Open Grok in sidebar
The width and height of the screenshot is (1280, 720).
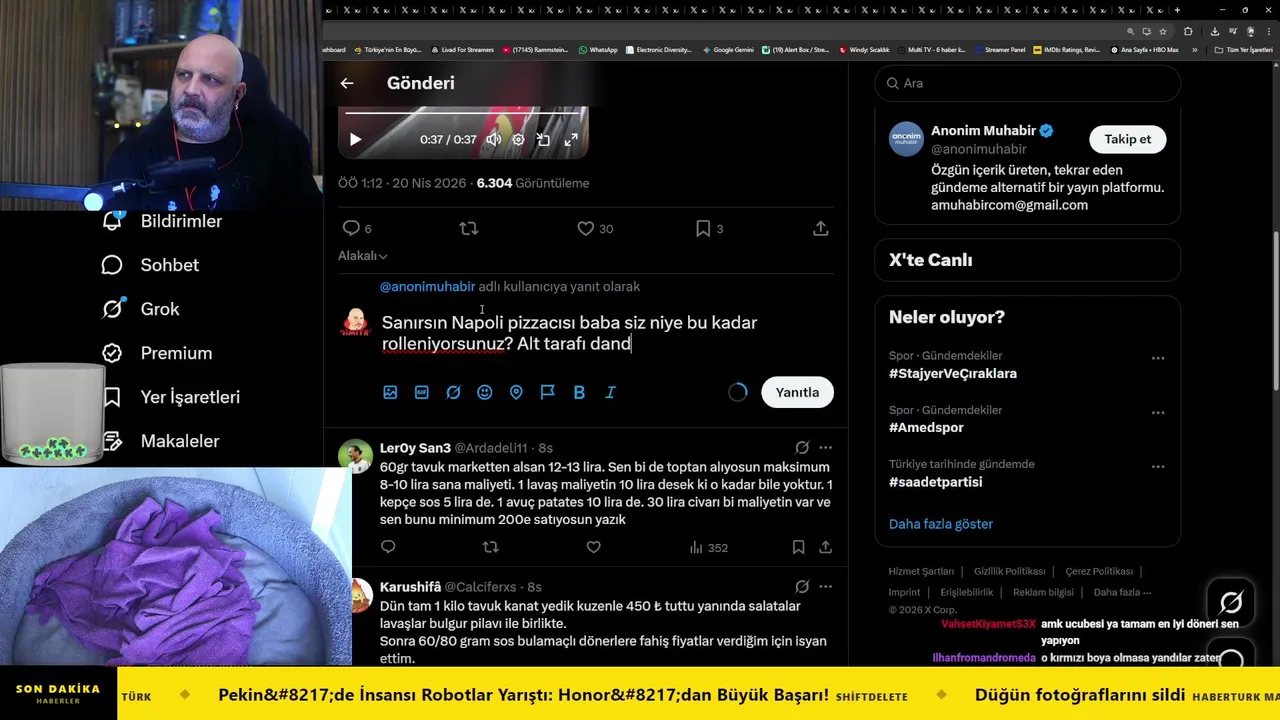140,309
